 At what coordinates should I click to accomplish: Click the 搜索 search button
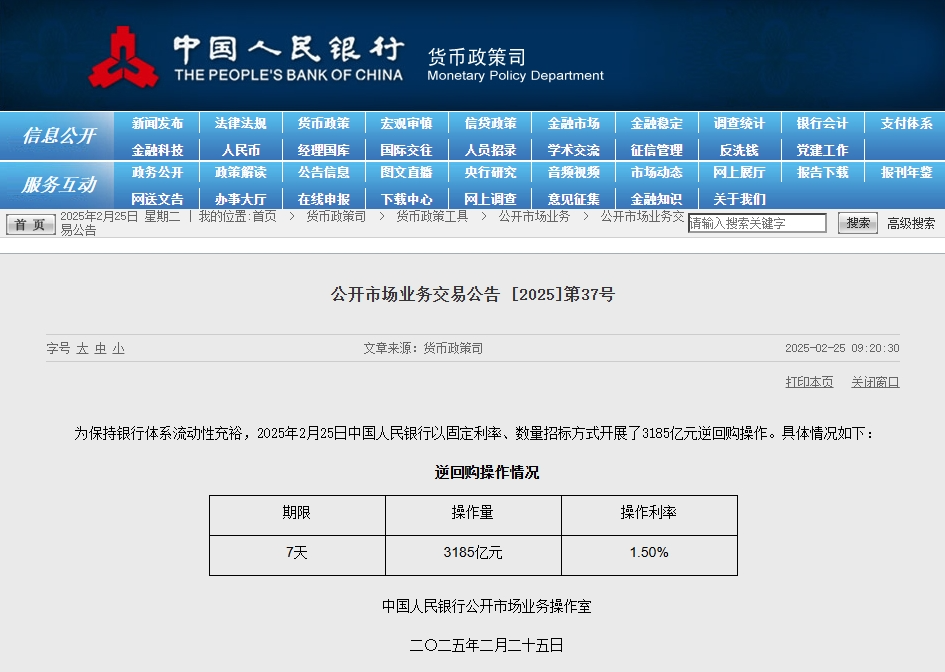click(856, 223)
